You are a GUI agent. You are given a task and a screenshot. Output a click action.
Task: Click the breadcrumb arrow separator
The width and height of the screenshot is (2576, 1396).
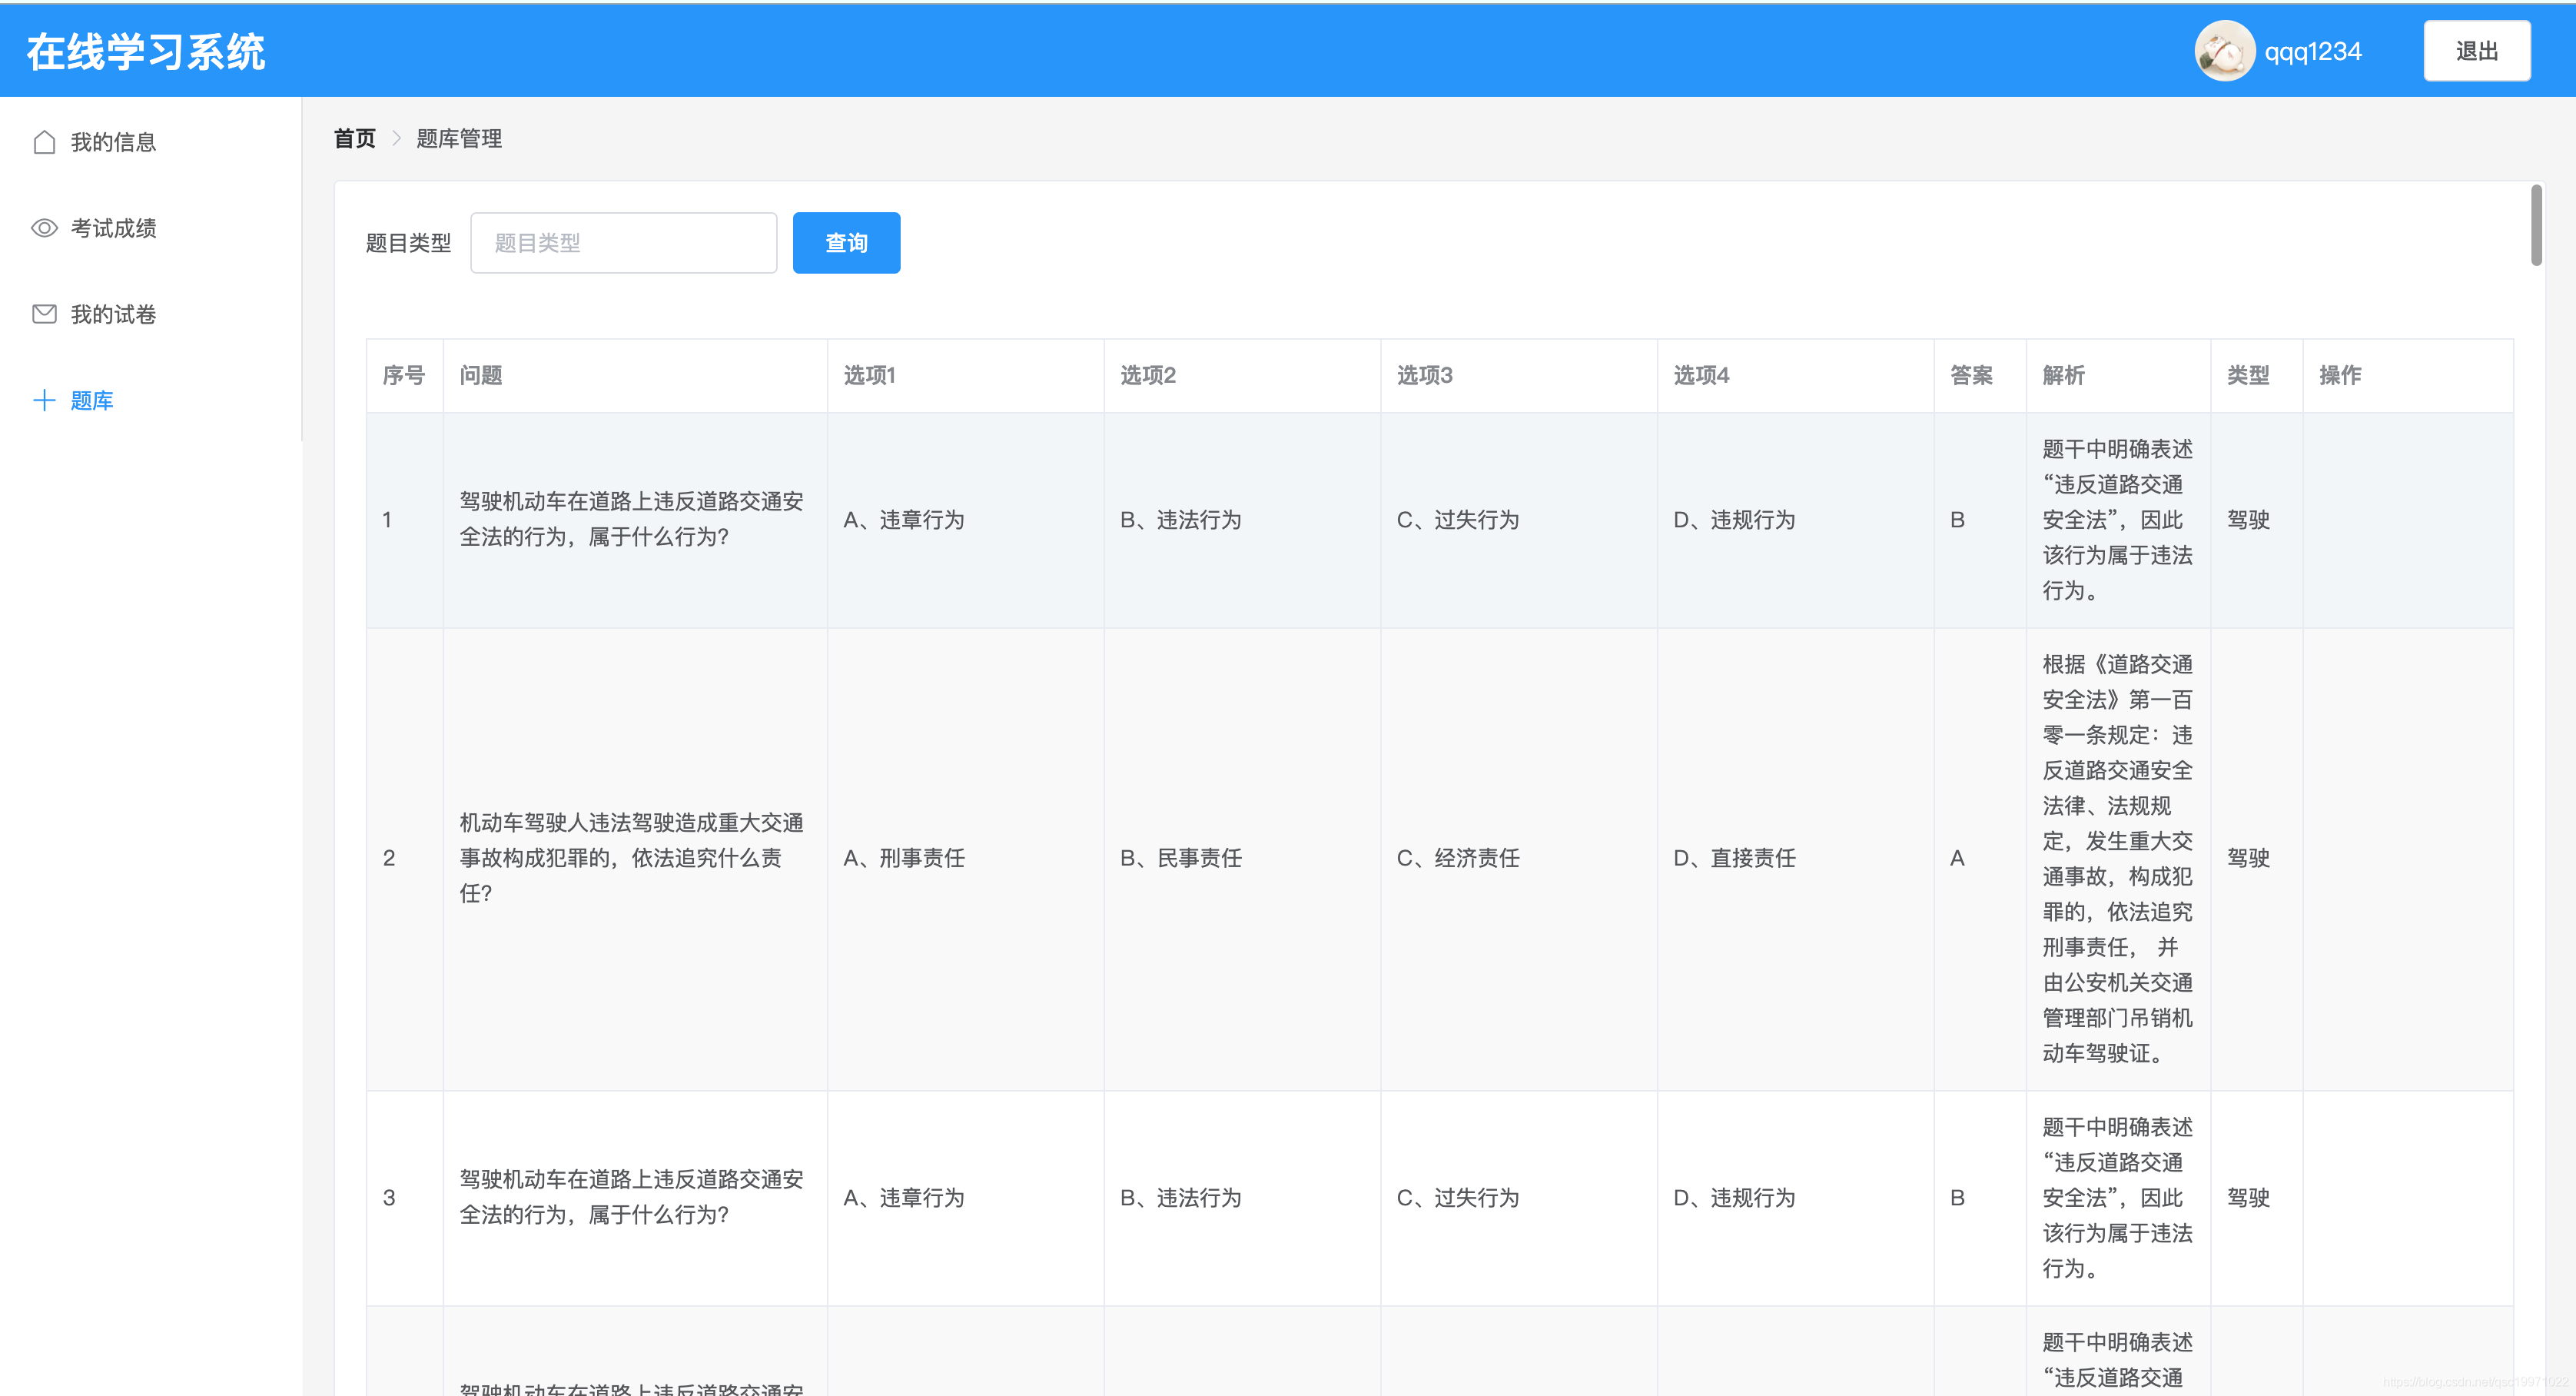pos(396,138)
